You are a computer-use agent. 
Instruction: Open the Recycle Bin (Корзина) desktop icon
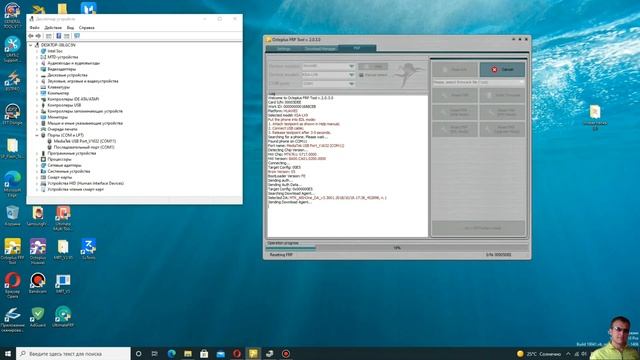[12, 216]
